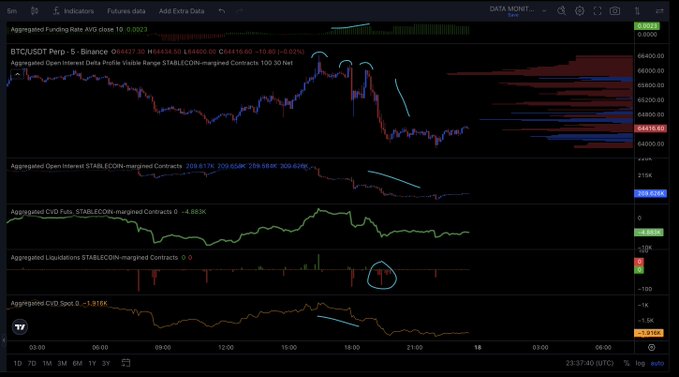This screenshot has height=377, width=679.
Task: Click the 0.0023 funding rate value tag
Action: click(x=647, y=26)
